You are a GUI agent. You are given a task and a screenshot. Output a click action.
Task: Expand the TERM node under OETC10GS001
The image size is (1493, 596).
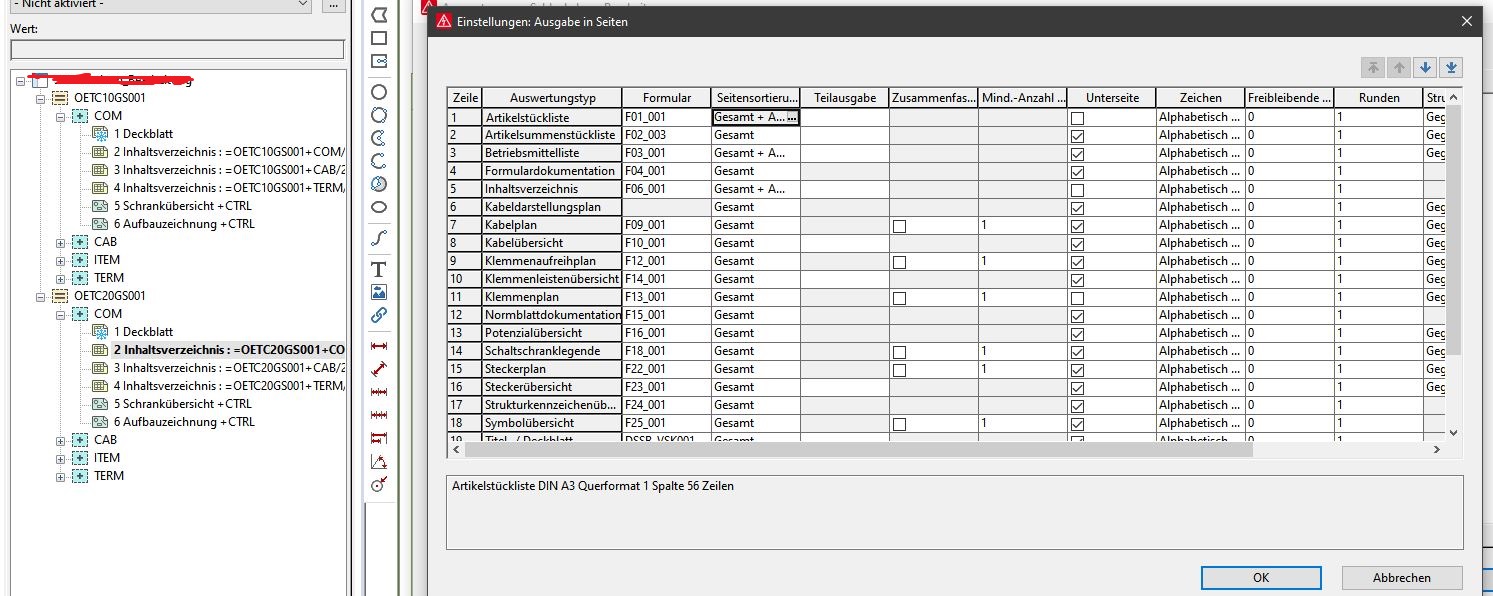(x=60, y=278)
